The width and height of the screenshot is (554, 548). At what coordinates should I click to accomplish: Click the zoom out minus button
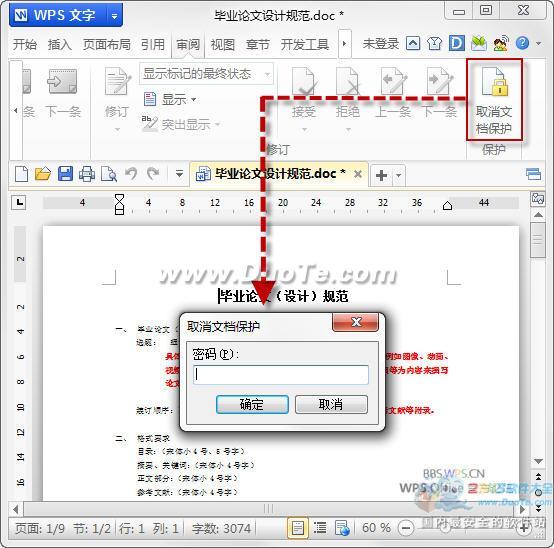[x=406, y=528]
